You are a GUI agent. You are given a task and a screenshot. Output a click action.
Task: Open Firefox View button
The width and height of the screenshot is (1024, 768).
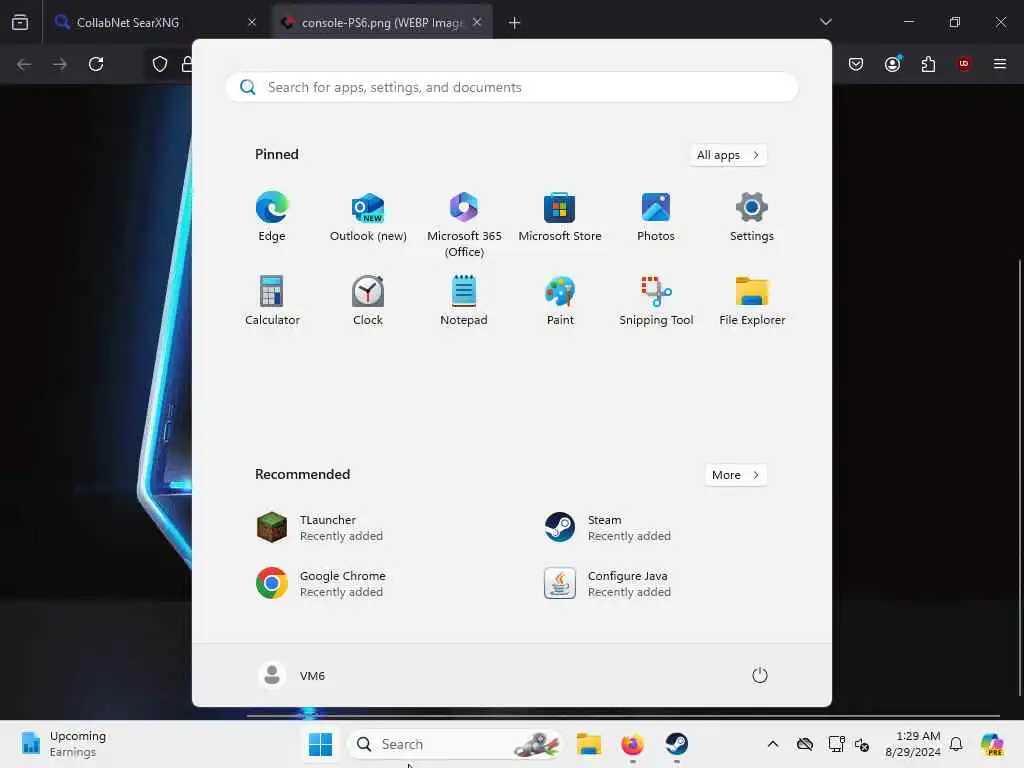pyautogui.click(x=20, y=22)
